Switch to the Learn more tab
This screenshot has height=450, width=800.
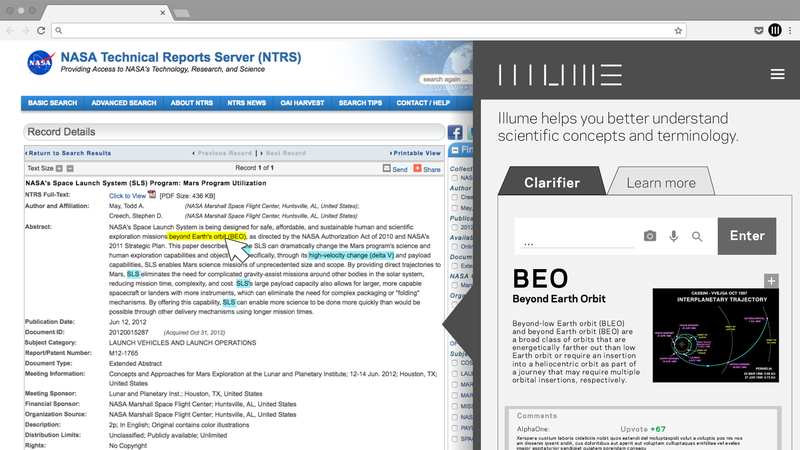[660, 182]
